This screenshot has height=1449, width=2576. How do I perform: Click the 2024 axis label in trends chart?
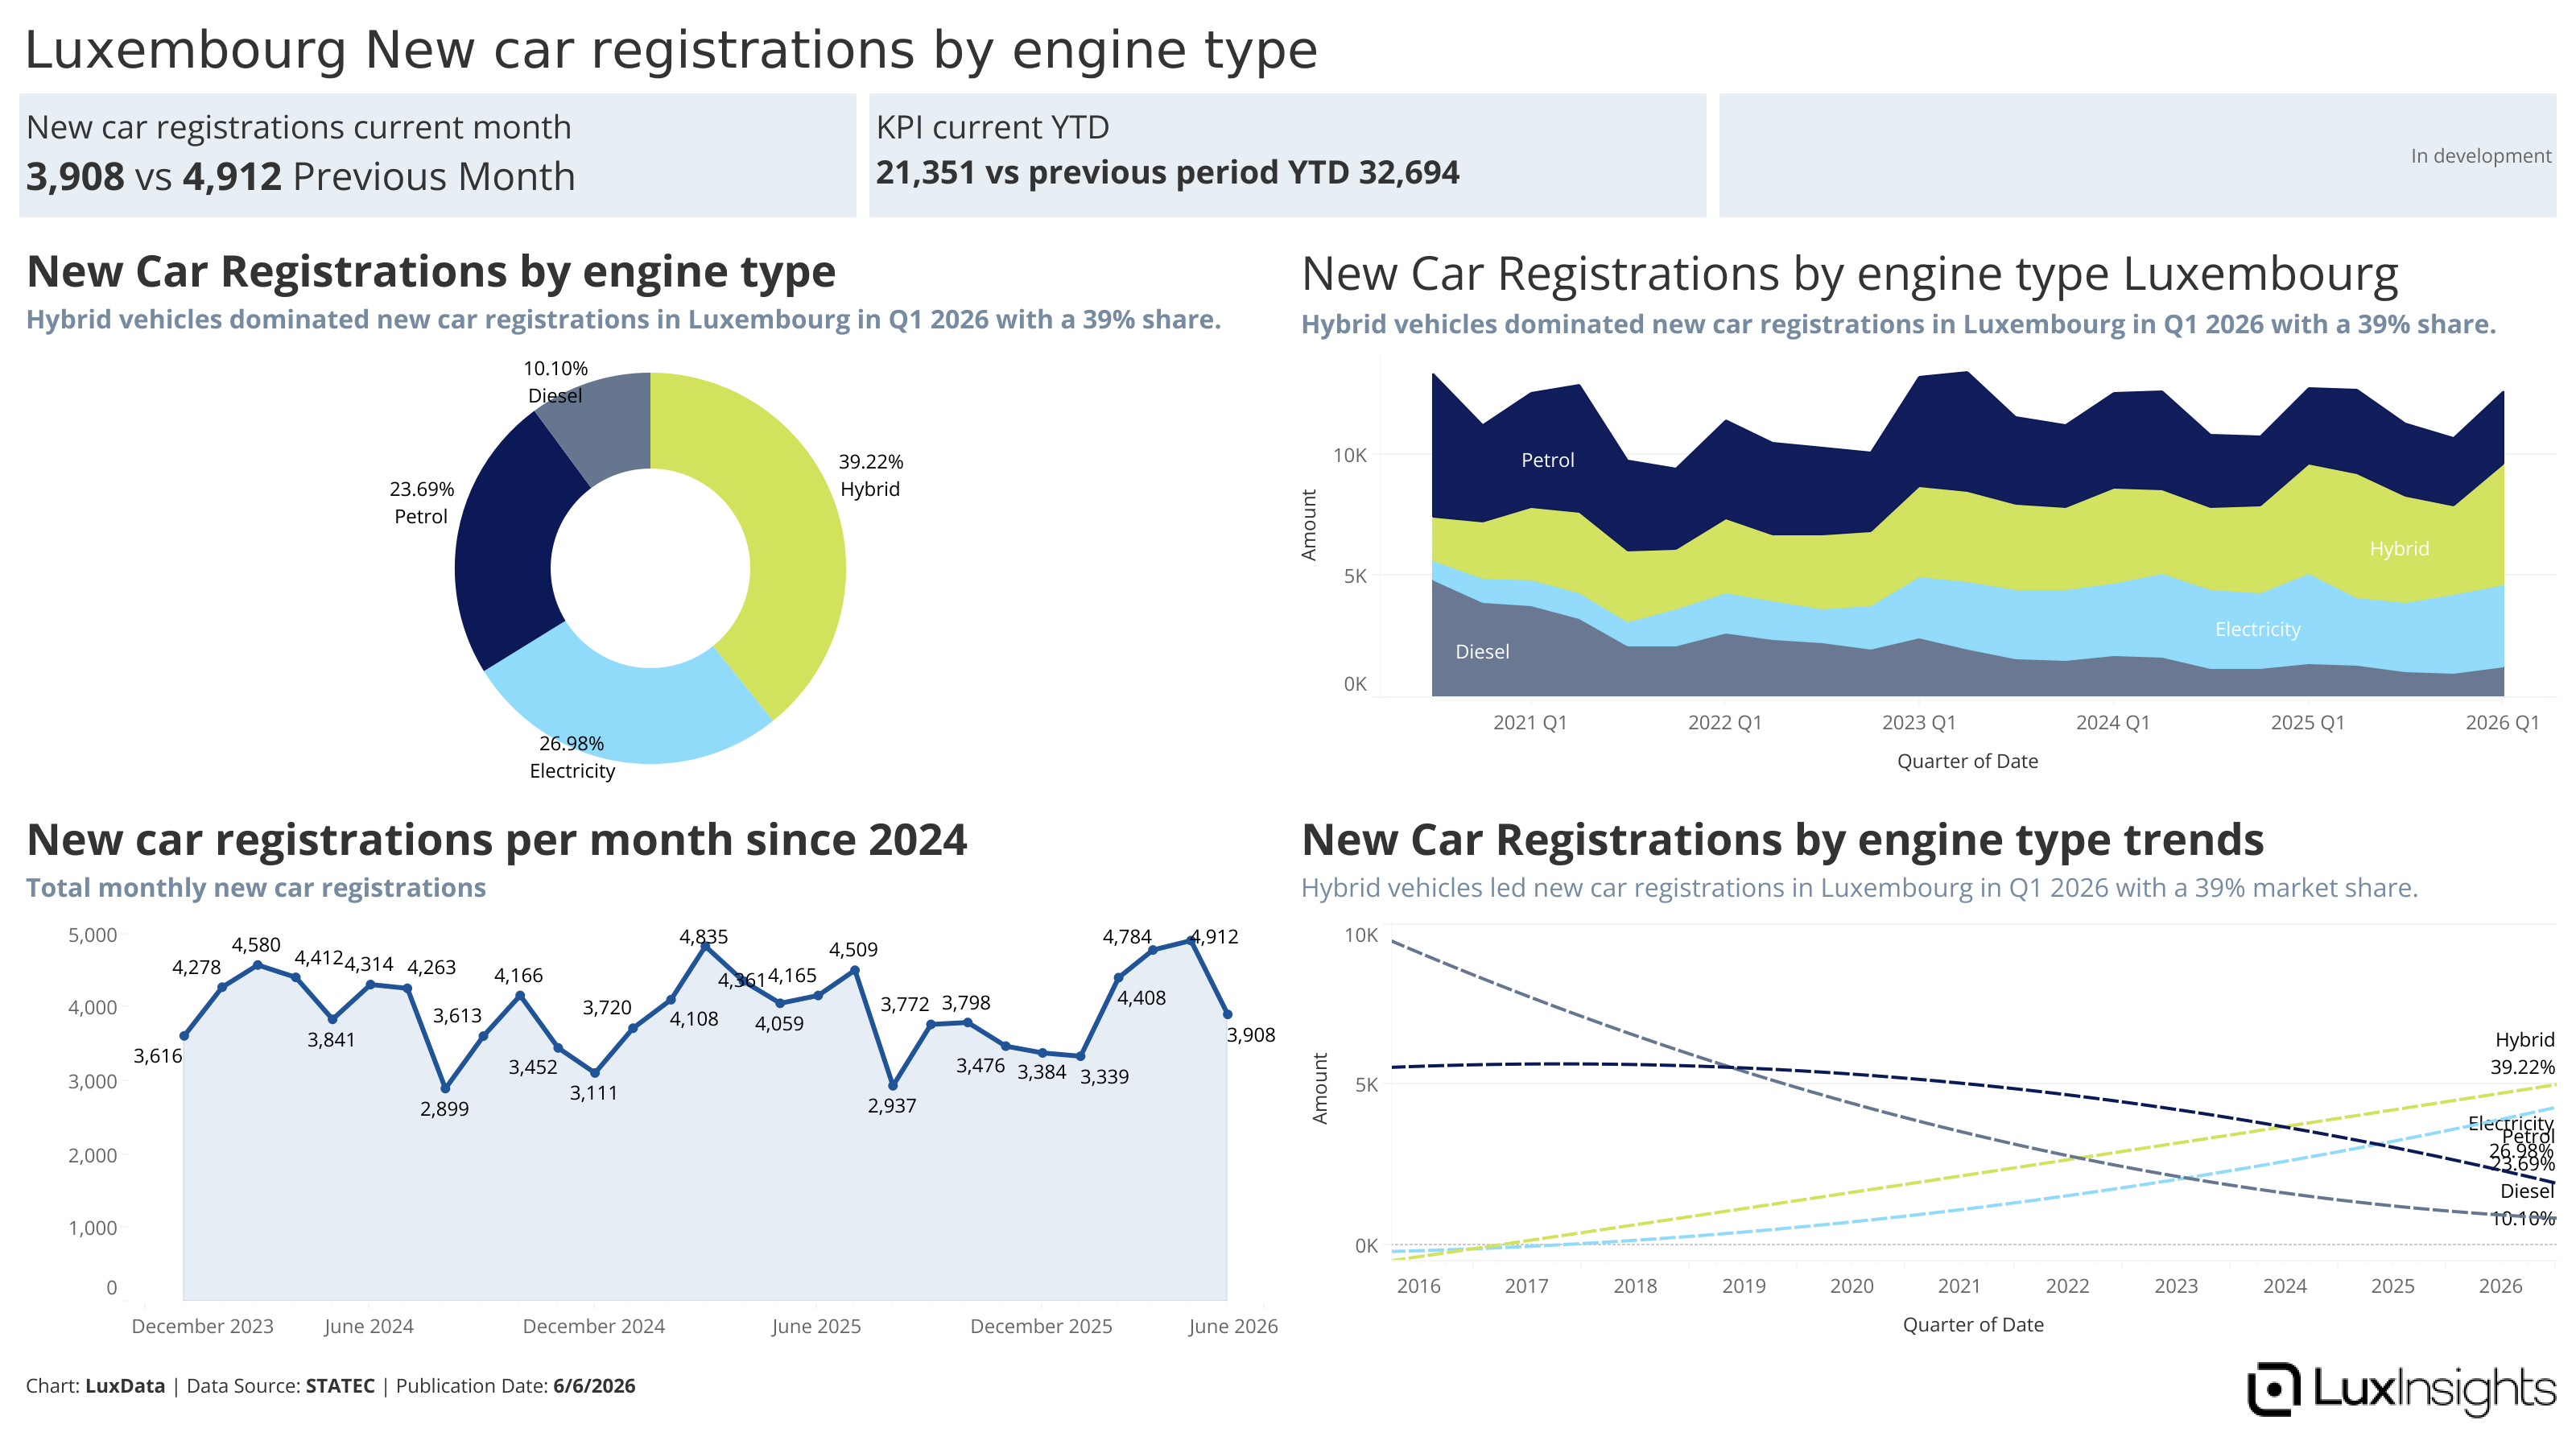point(2285,1286)
